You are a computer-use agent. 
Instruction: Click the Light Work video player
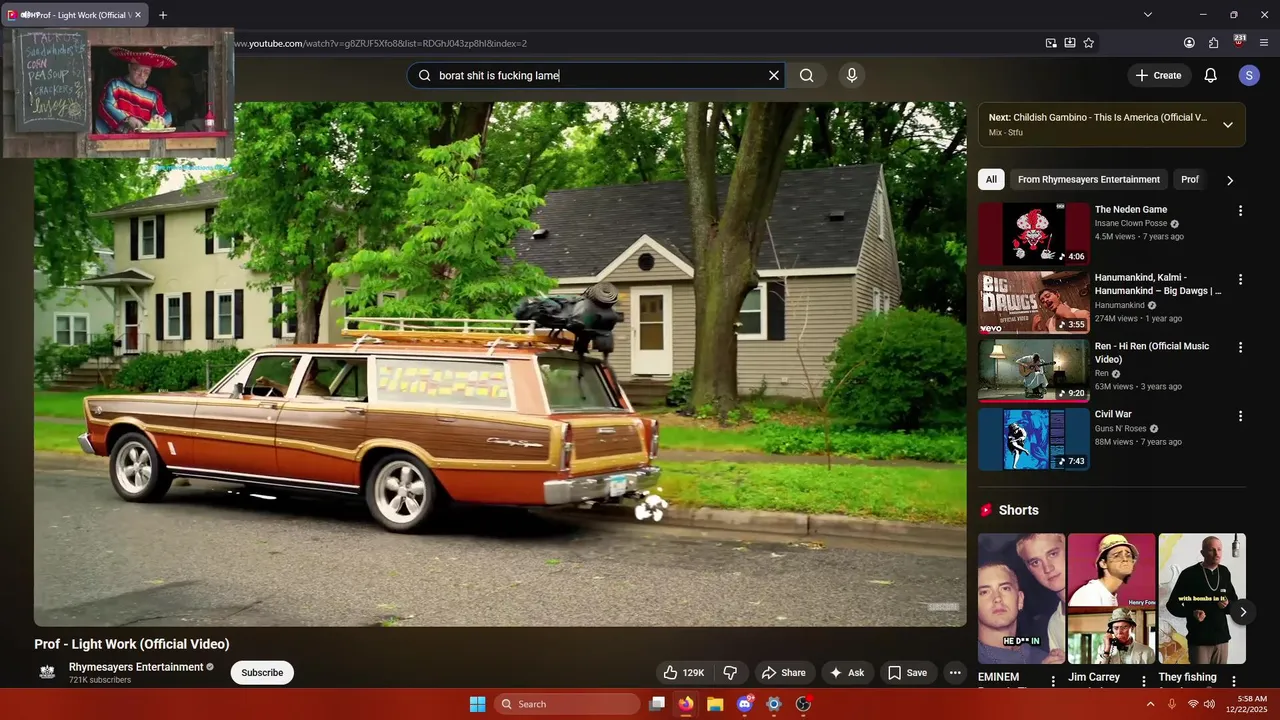[500, 364]
